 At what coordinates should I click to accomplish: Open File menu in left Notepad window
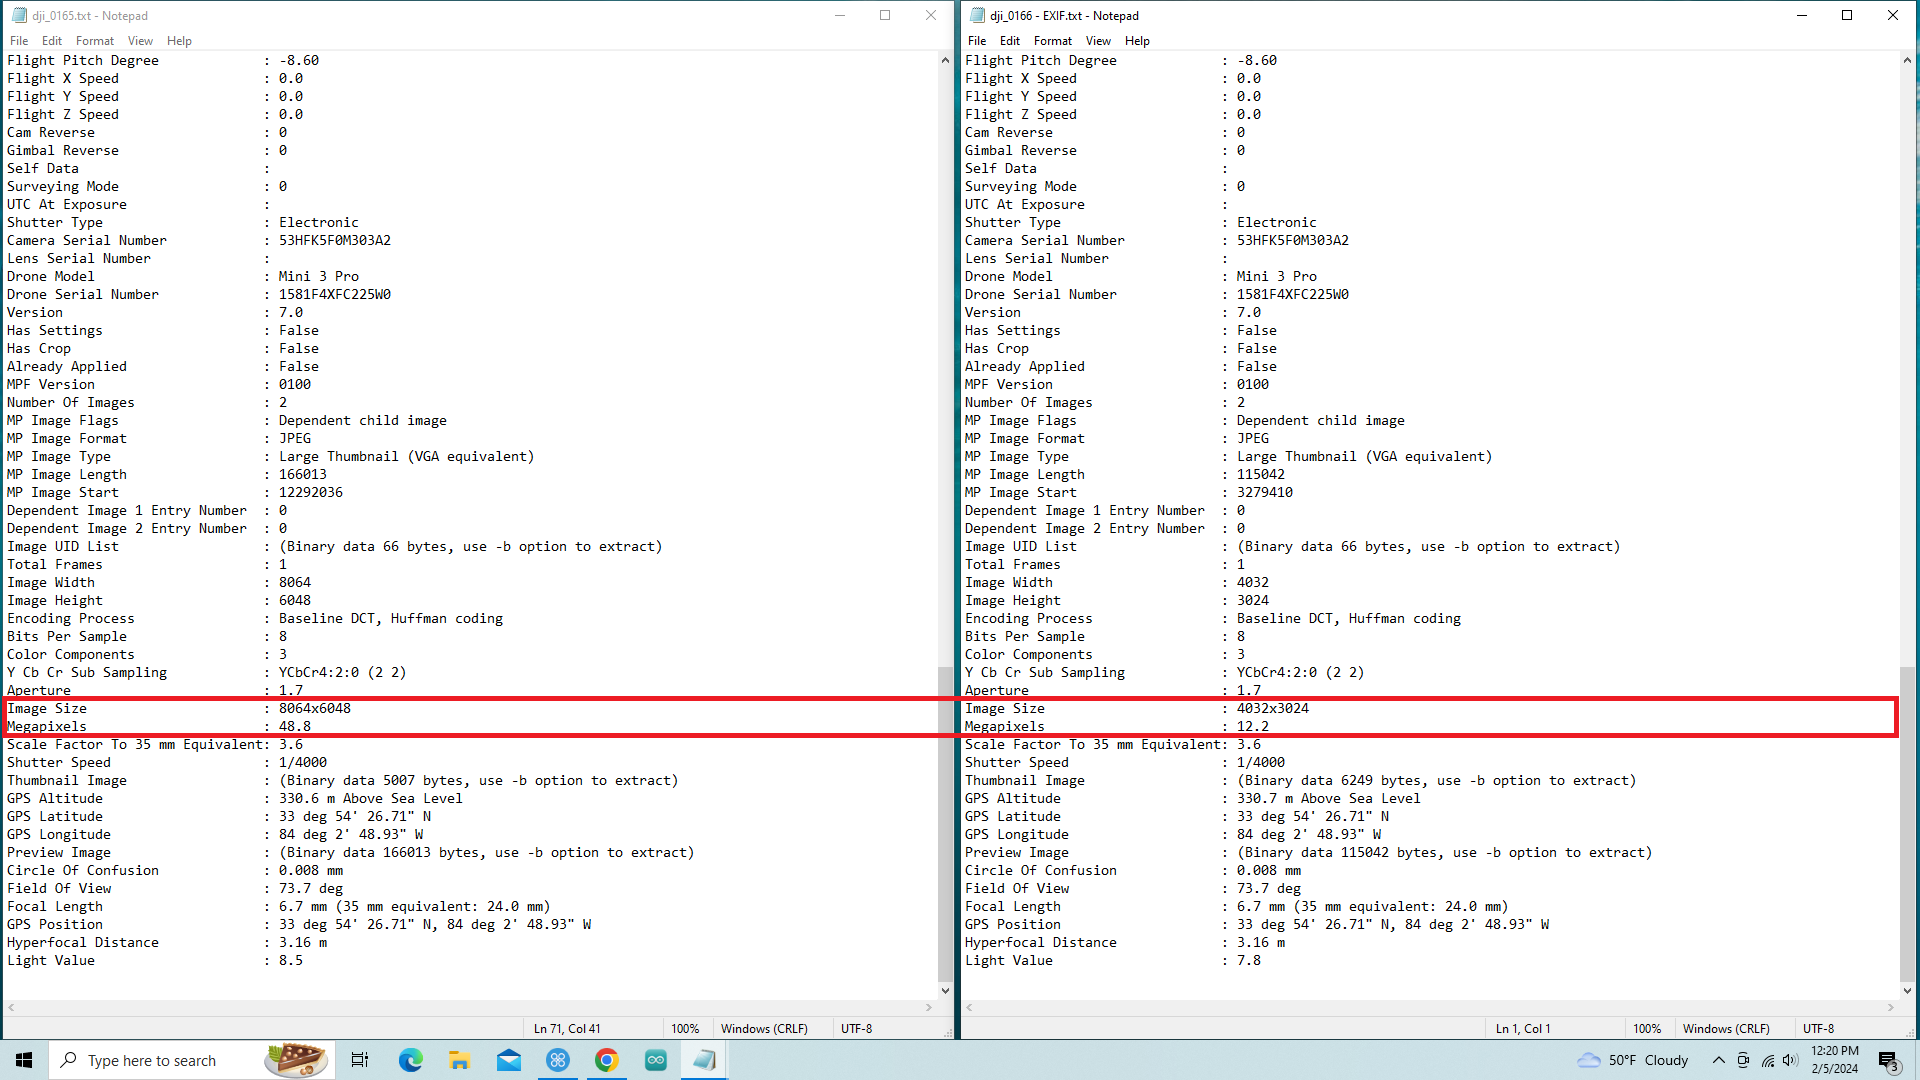point(19,41)
